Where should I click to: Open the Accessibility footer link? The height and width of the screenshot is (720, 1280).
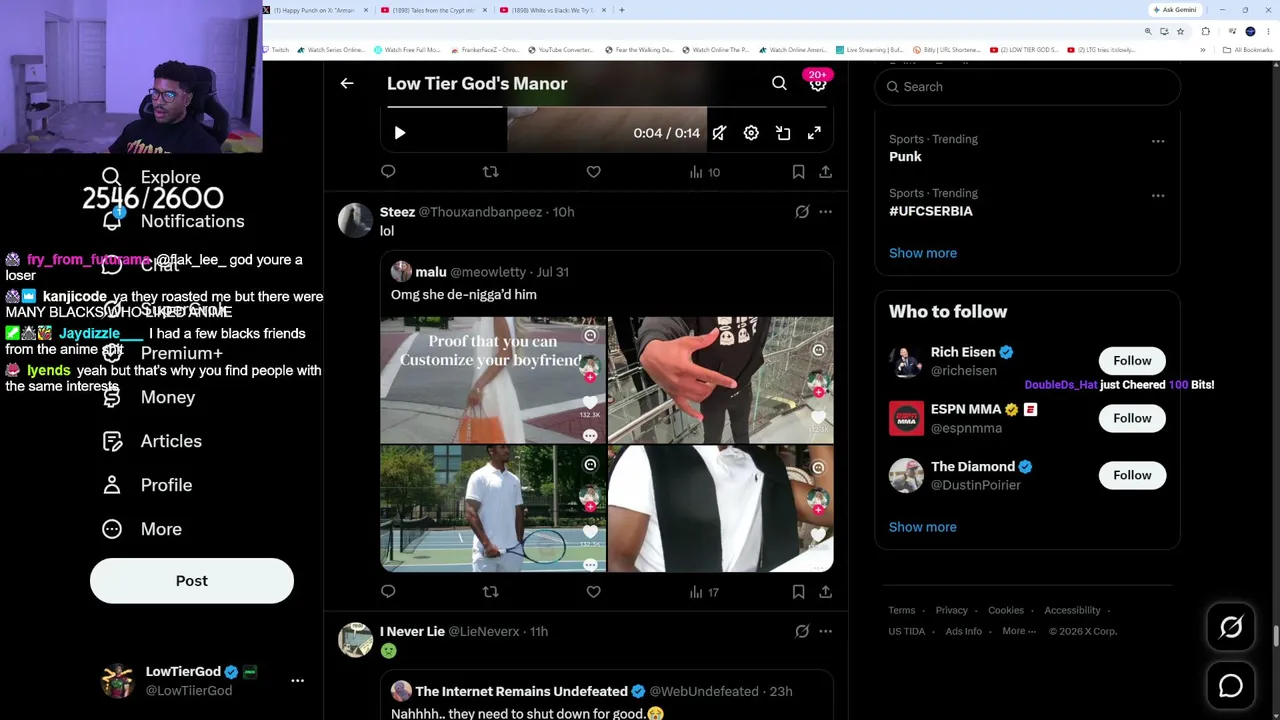(1072, 610)
